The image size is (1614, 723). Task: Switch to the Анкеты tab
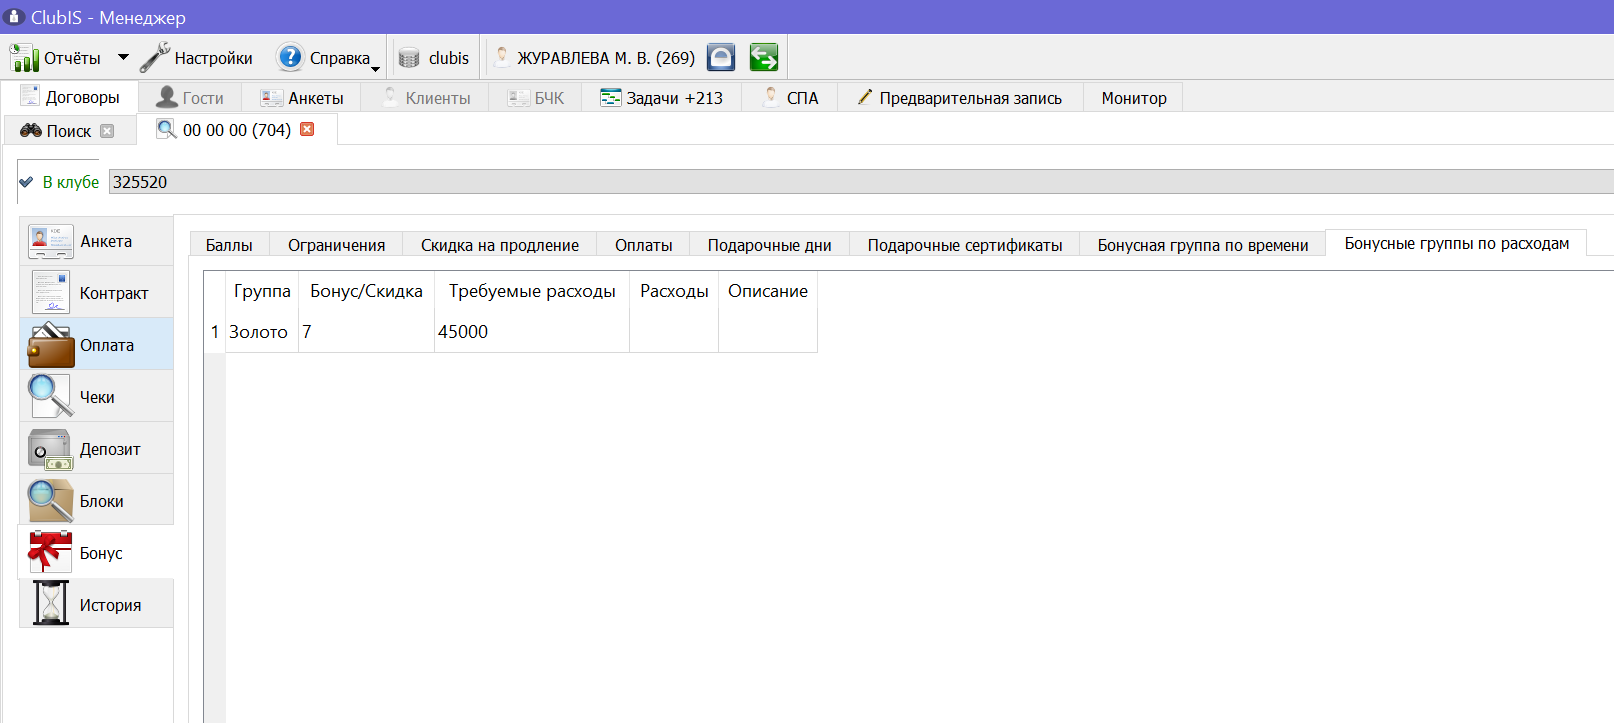click(302, 98)
